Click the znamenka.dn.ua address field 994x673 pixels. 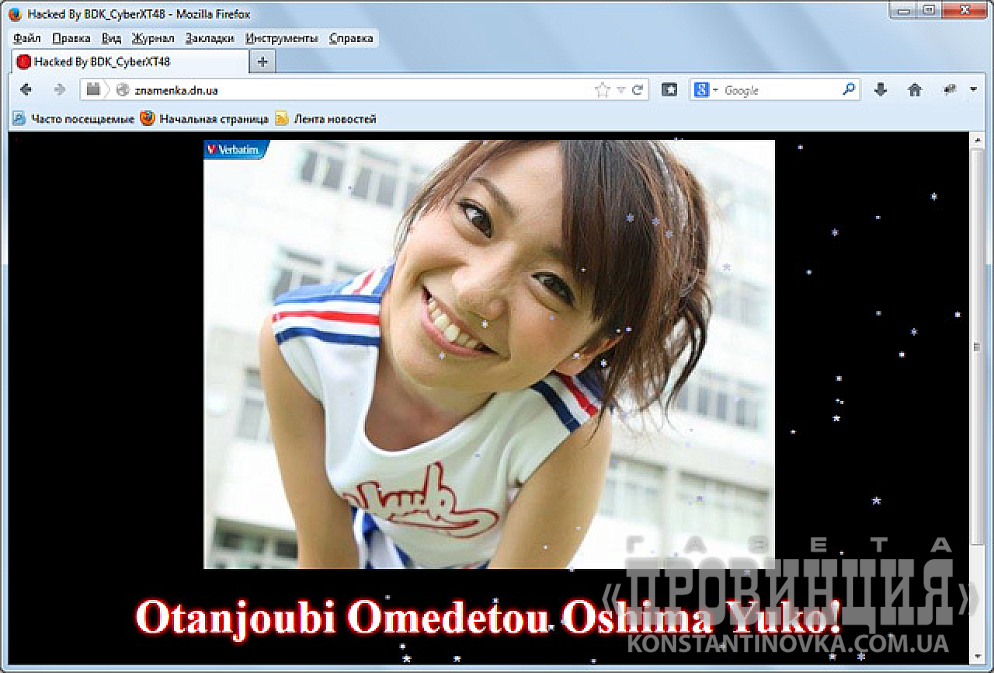pyautogui.click(x=350, y=90)
